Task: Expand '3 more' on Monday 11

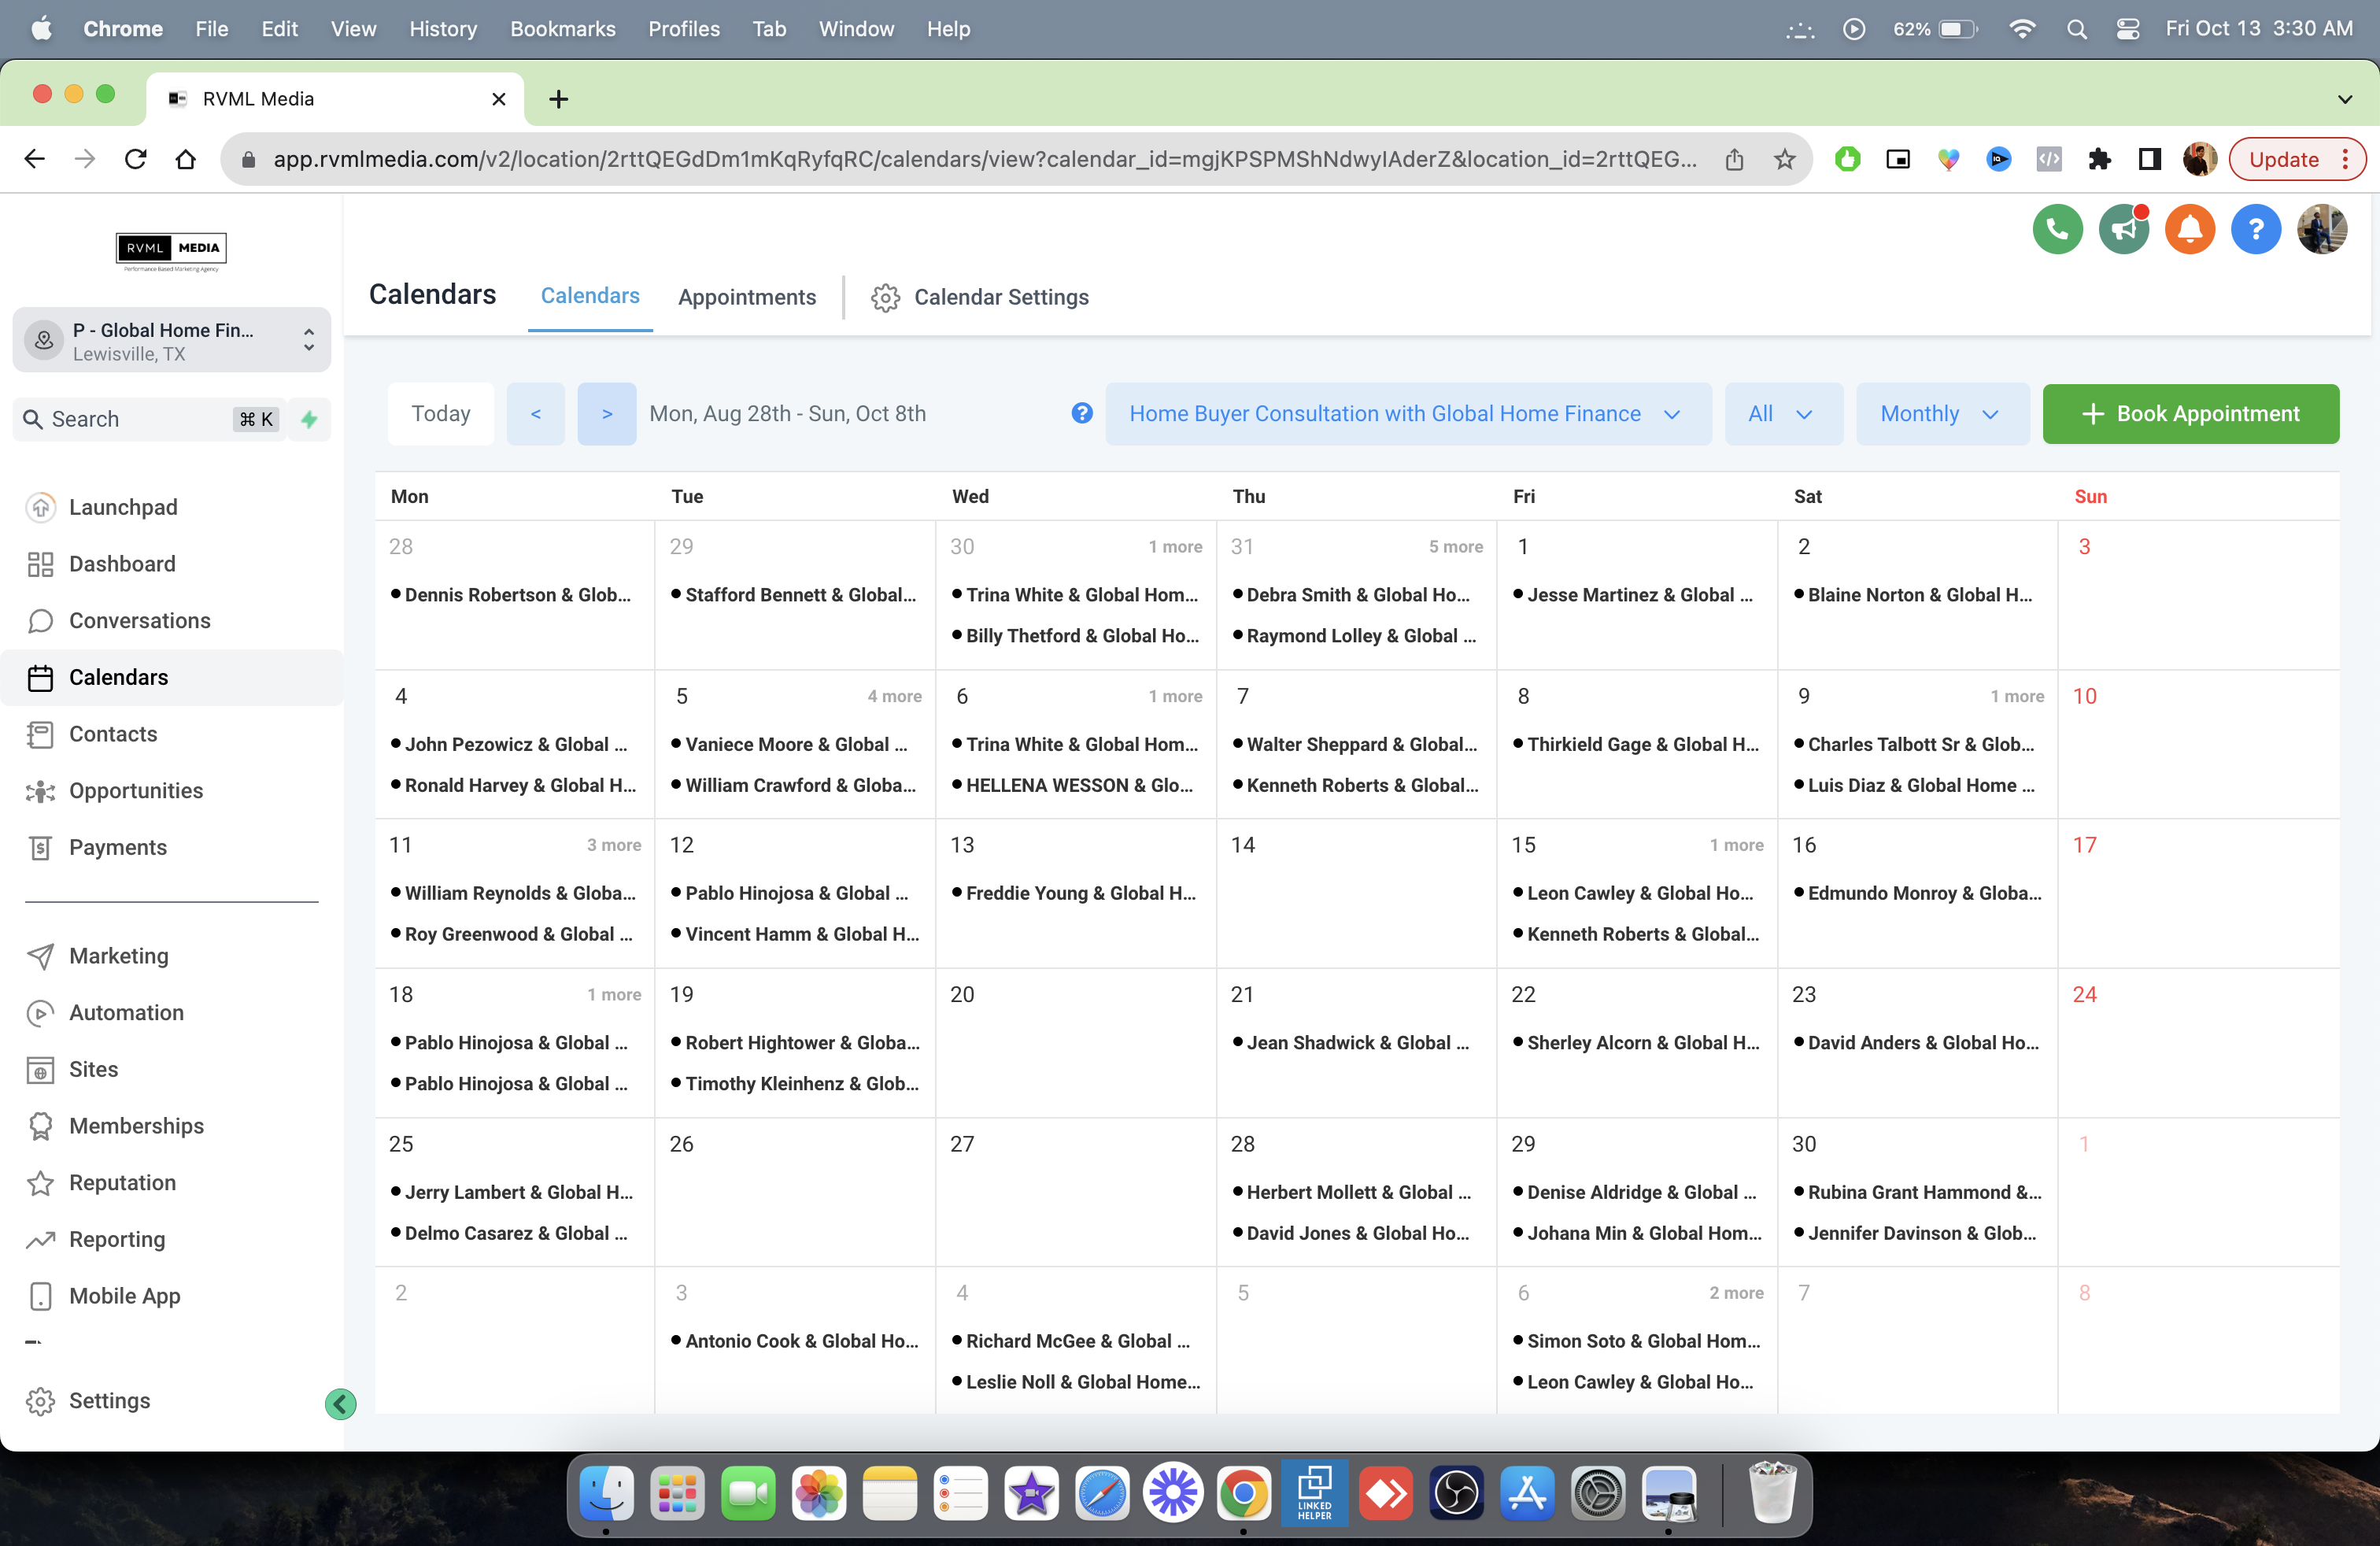Action: coord(614,845)
